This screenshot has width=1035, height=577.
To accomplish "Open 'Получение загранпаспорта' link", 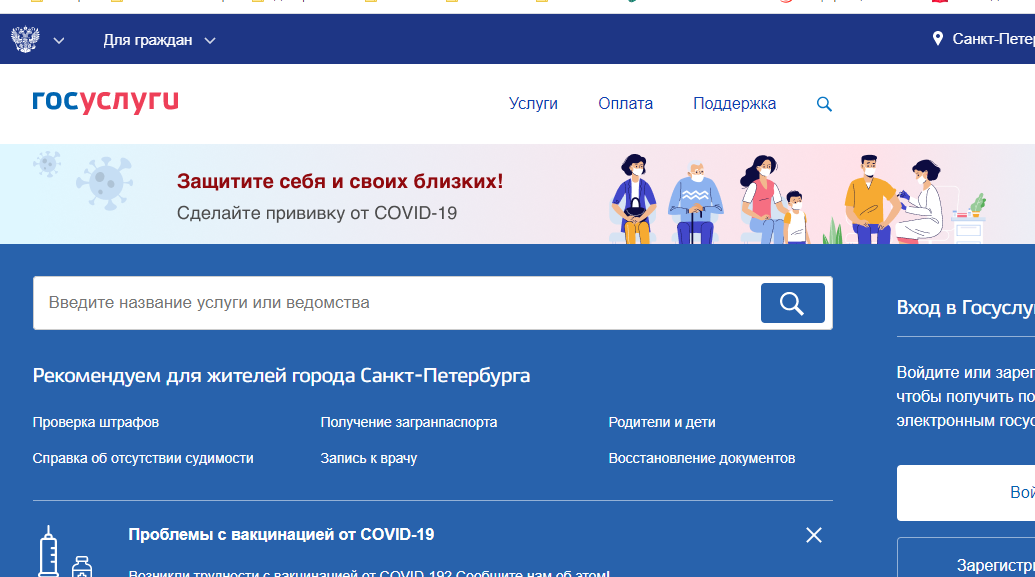I will point(409,423).
